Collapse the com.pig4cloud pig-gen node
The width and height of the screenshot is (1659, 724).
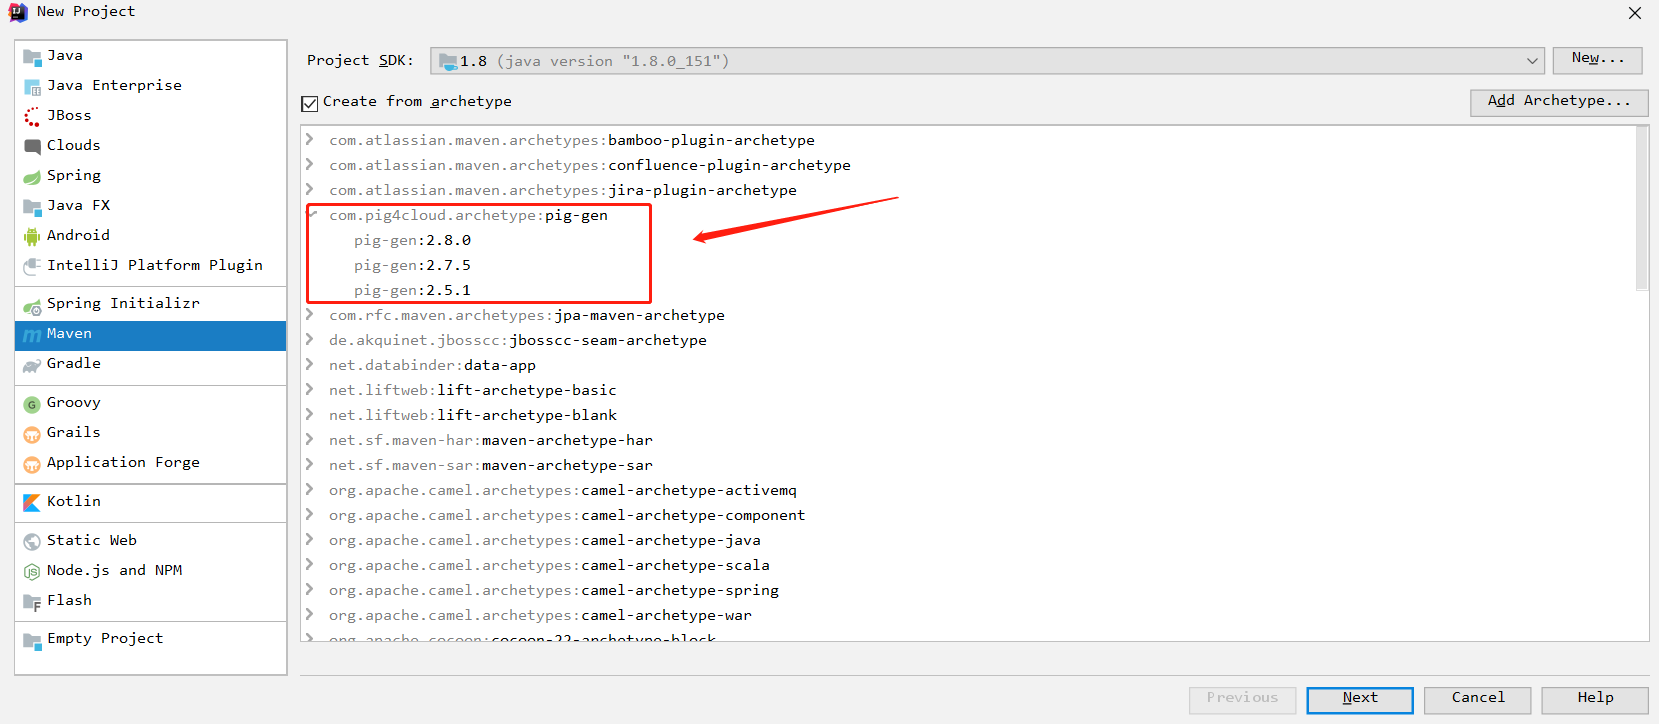[x=312, y=214]
